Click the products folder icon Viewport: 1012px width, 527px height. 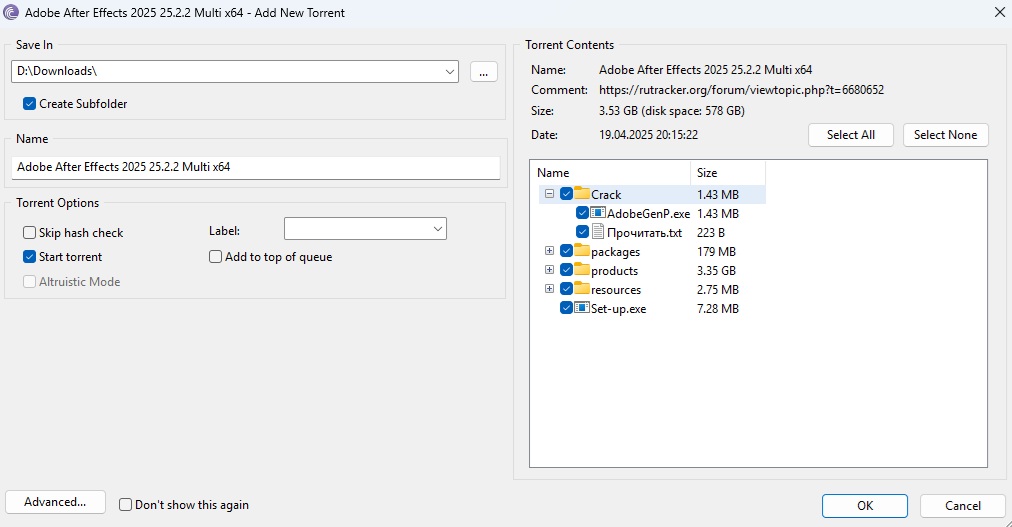pos(582,270)
